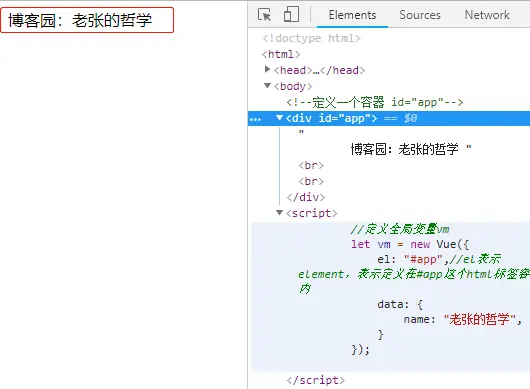Image resolution: width=530 pixels, height=389 pixels.
Task: Click the three-dots on selected div row
Action: [x=255, y=119]
